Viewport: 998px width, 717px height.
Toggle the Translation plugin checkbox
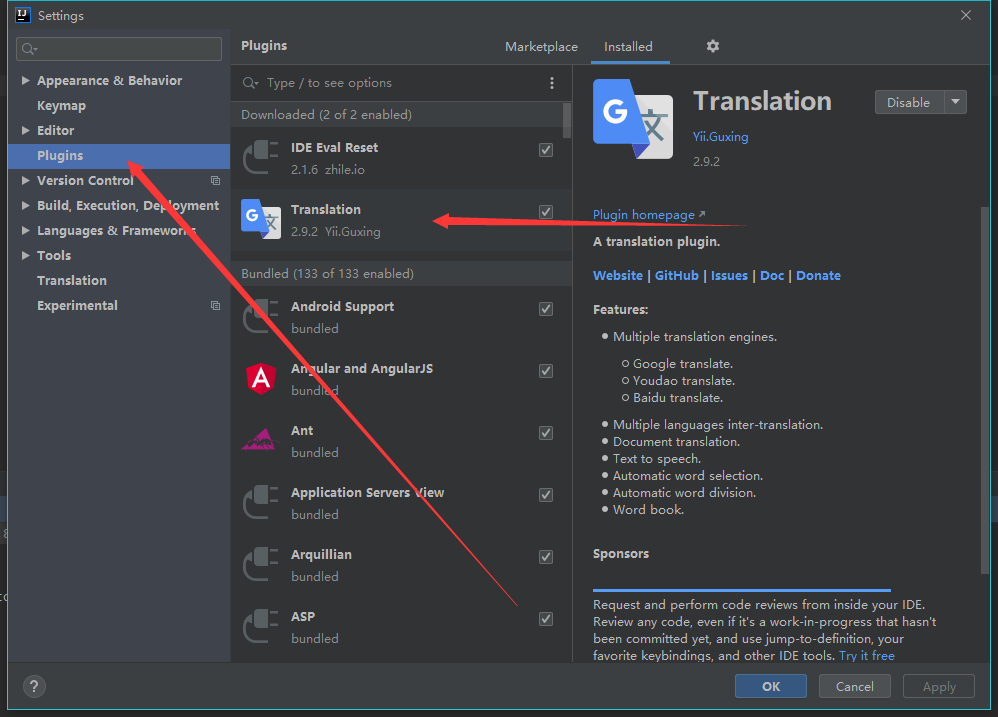point(546,212)
